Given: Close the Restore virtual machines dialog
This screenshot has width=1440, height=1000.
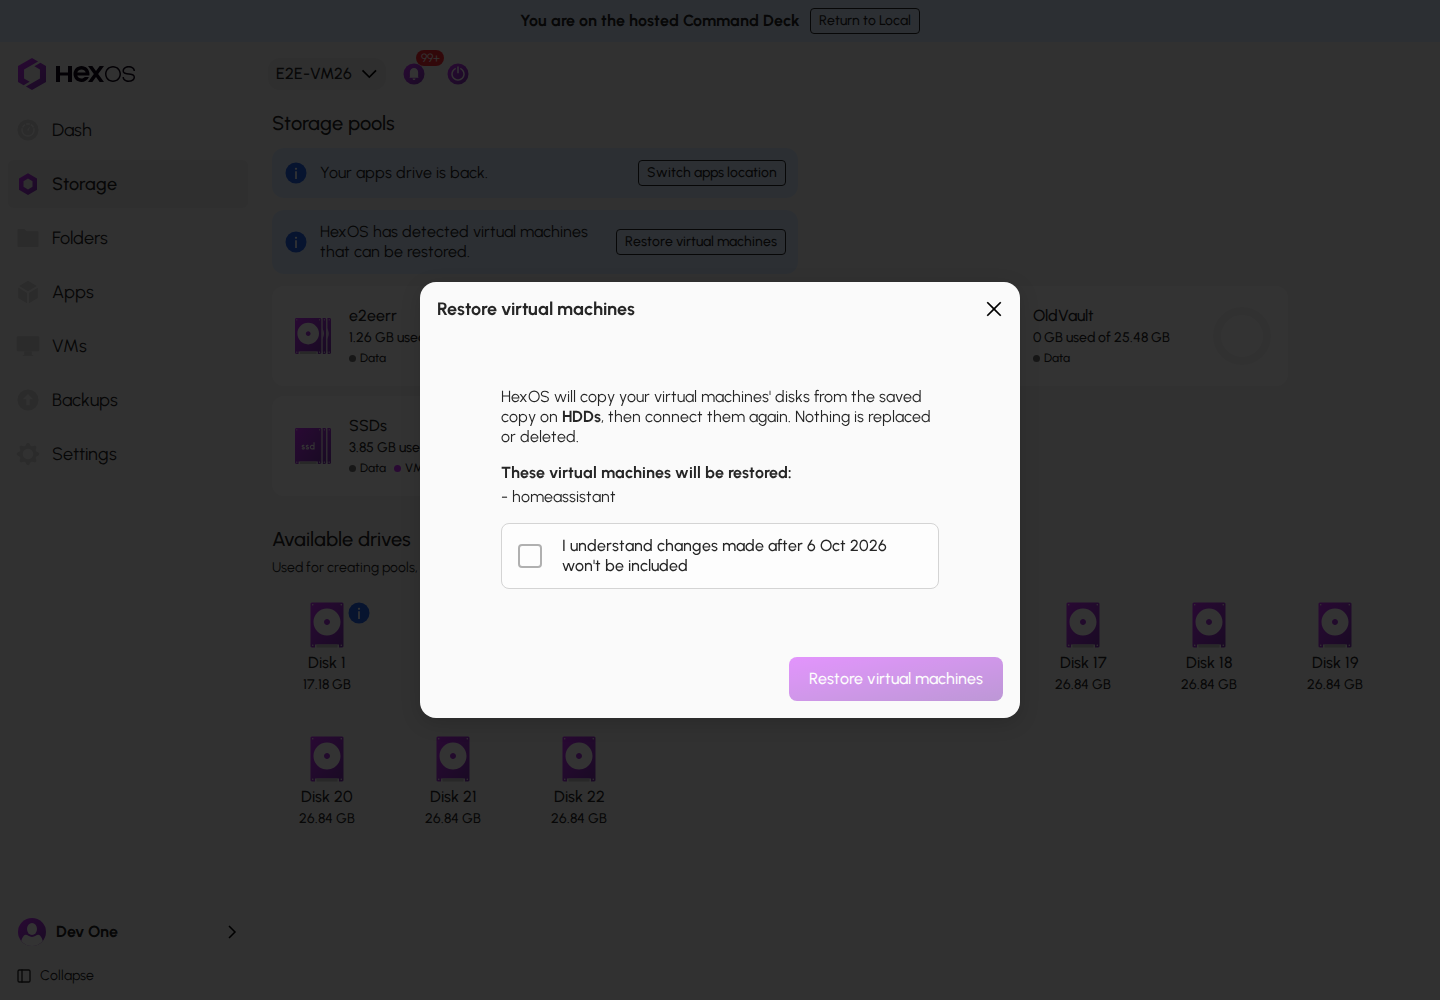Looking at the screenshot, I should point(994,309).
